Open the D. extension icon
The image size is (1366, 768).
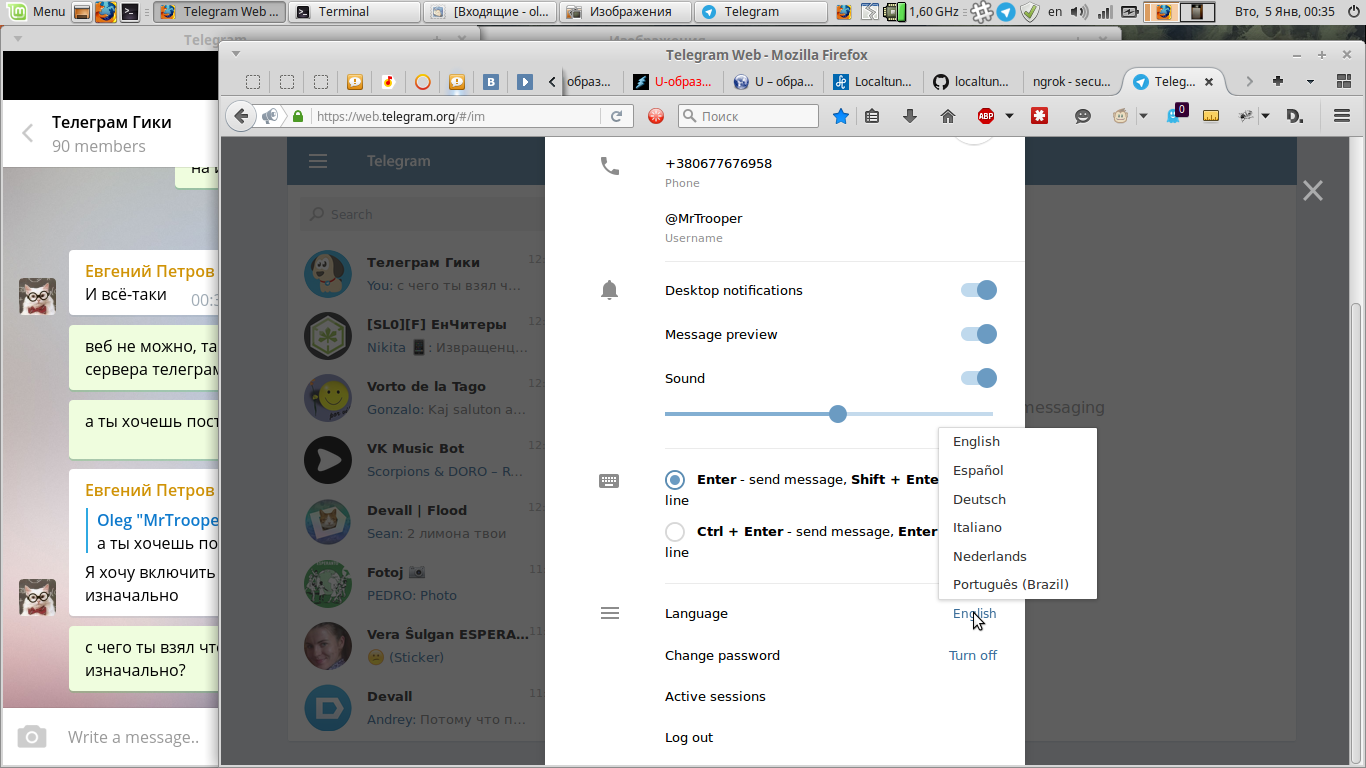coord(1295,116)
